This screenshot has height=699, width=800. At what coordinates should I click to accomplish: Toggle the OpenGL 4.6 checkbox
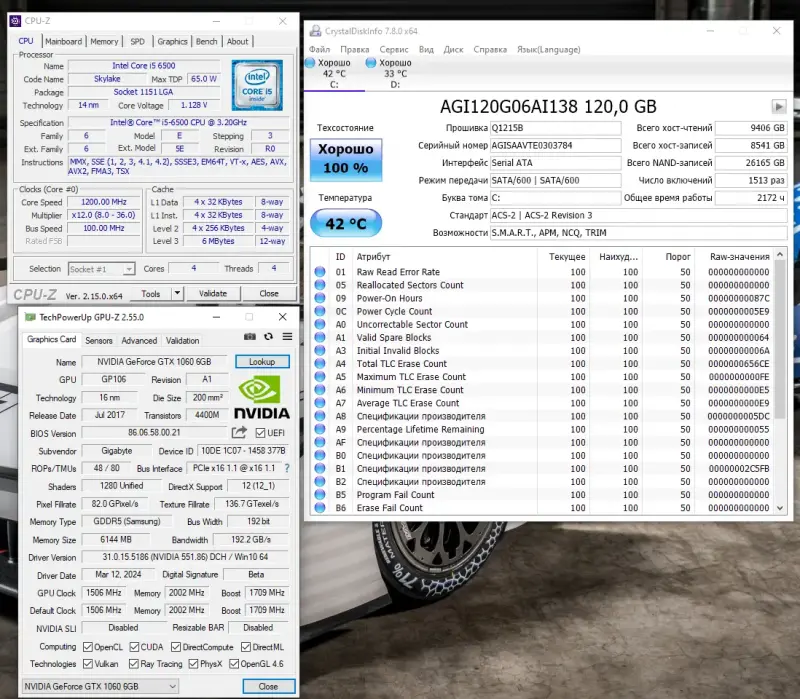click(234, 664)
